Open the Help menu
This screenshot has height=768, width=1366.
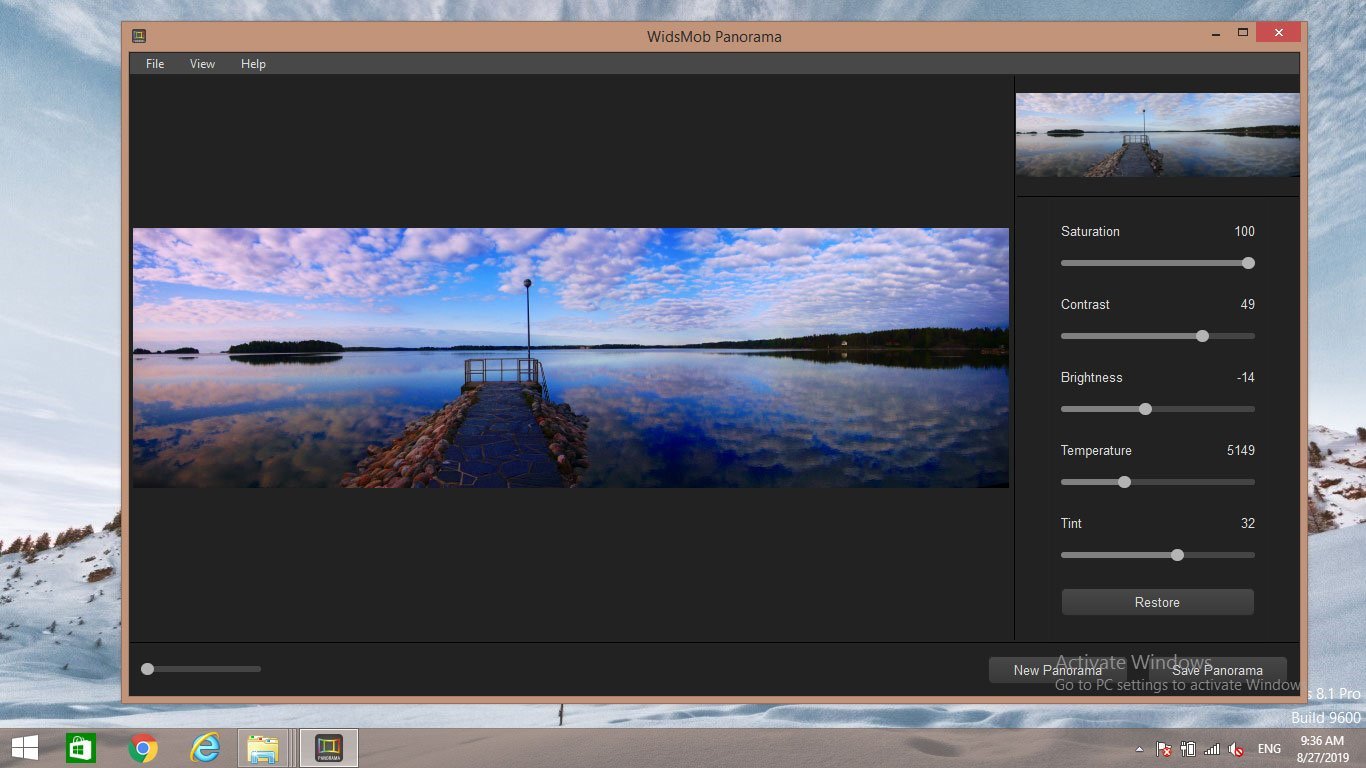coord(253,64)
